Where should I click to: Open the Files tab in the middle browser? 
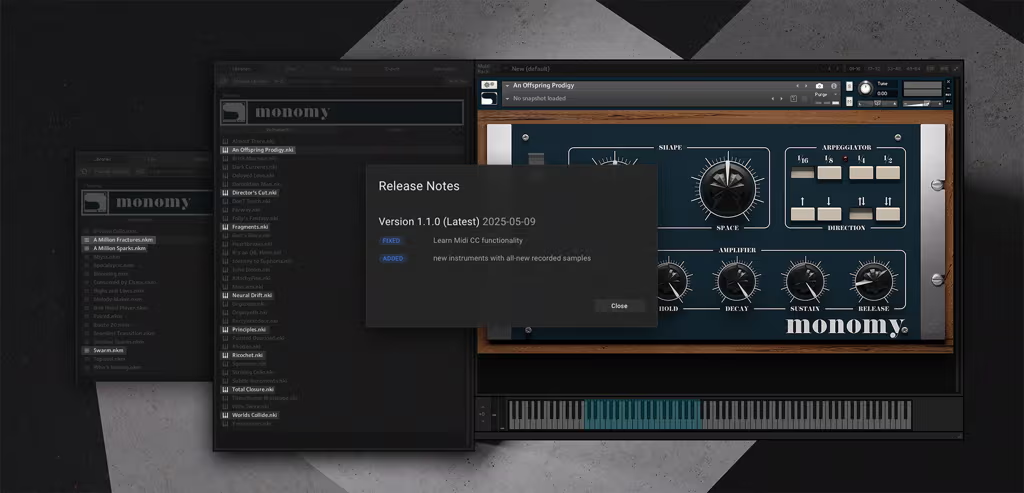pos(291,69)
